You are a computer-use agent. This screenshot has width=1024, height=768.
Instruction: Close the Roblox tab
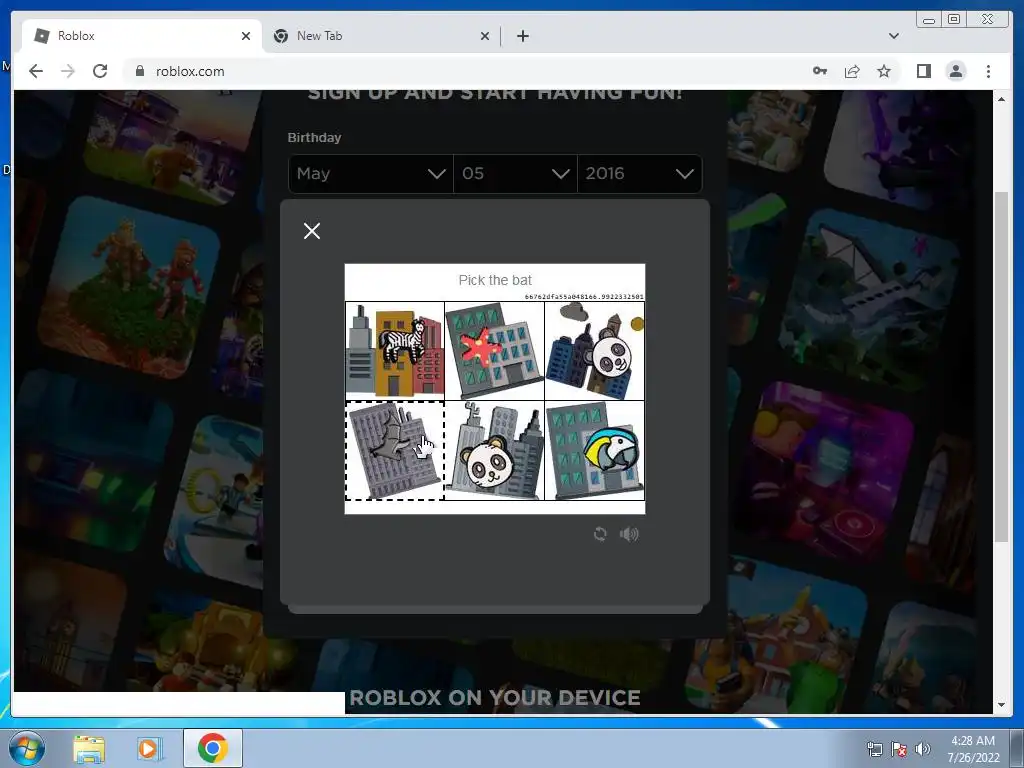point(246,36)
